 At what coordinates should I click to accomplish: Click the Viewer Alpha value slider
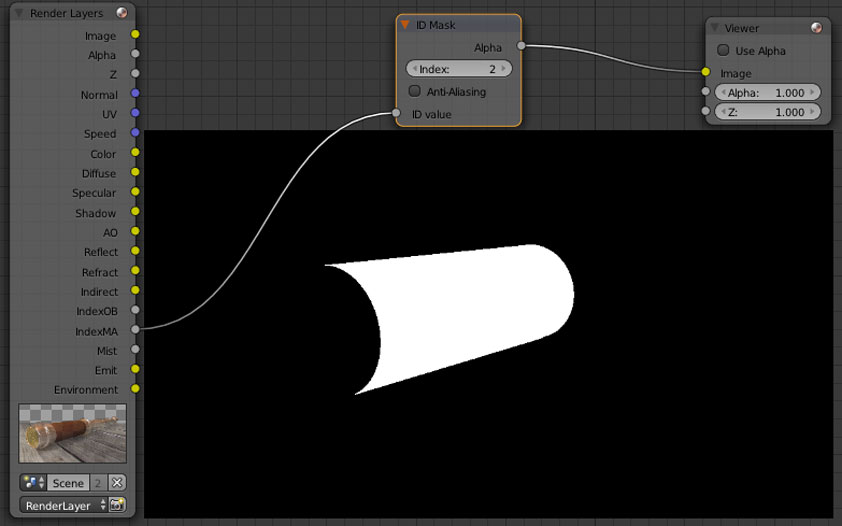click(x=765, y=92)
